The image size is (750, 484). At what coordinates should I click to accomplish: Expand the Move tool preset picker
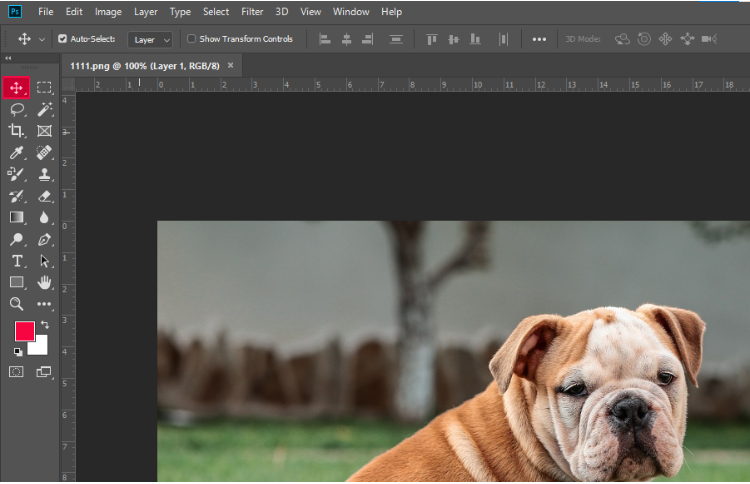pos(41,39)
